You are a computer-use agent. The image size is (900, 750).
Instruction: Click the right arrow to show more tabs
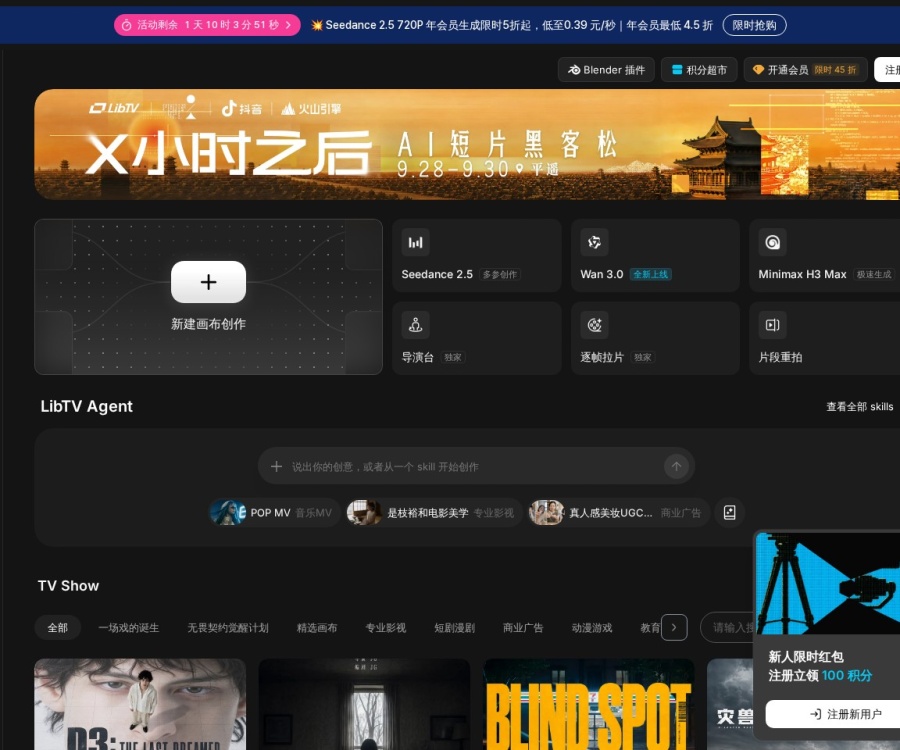[x=674, y=628]
